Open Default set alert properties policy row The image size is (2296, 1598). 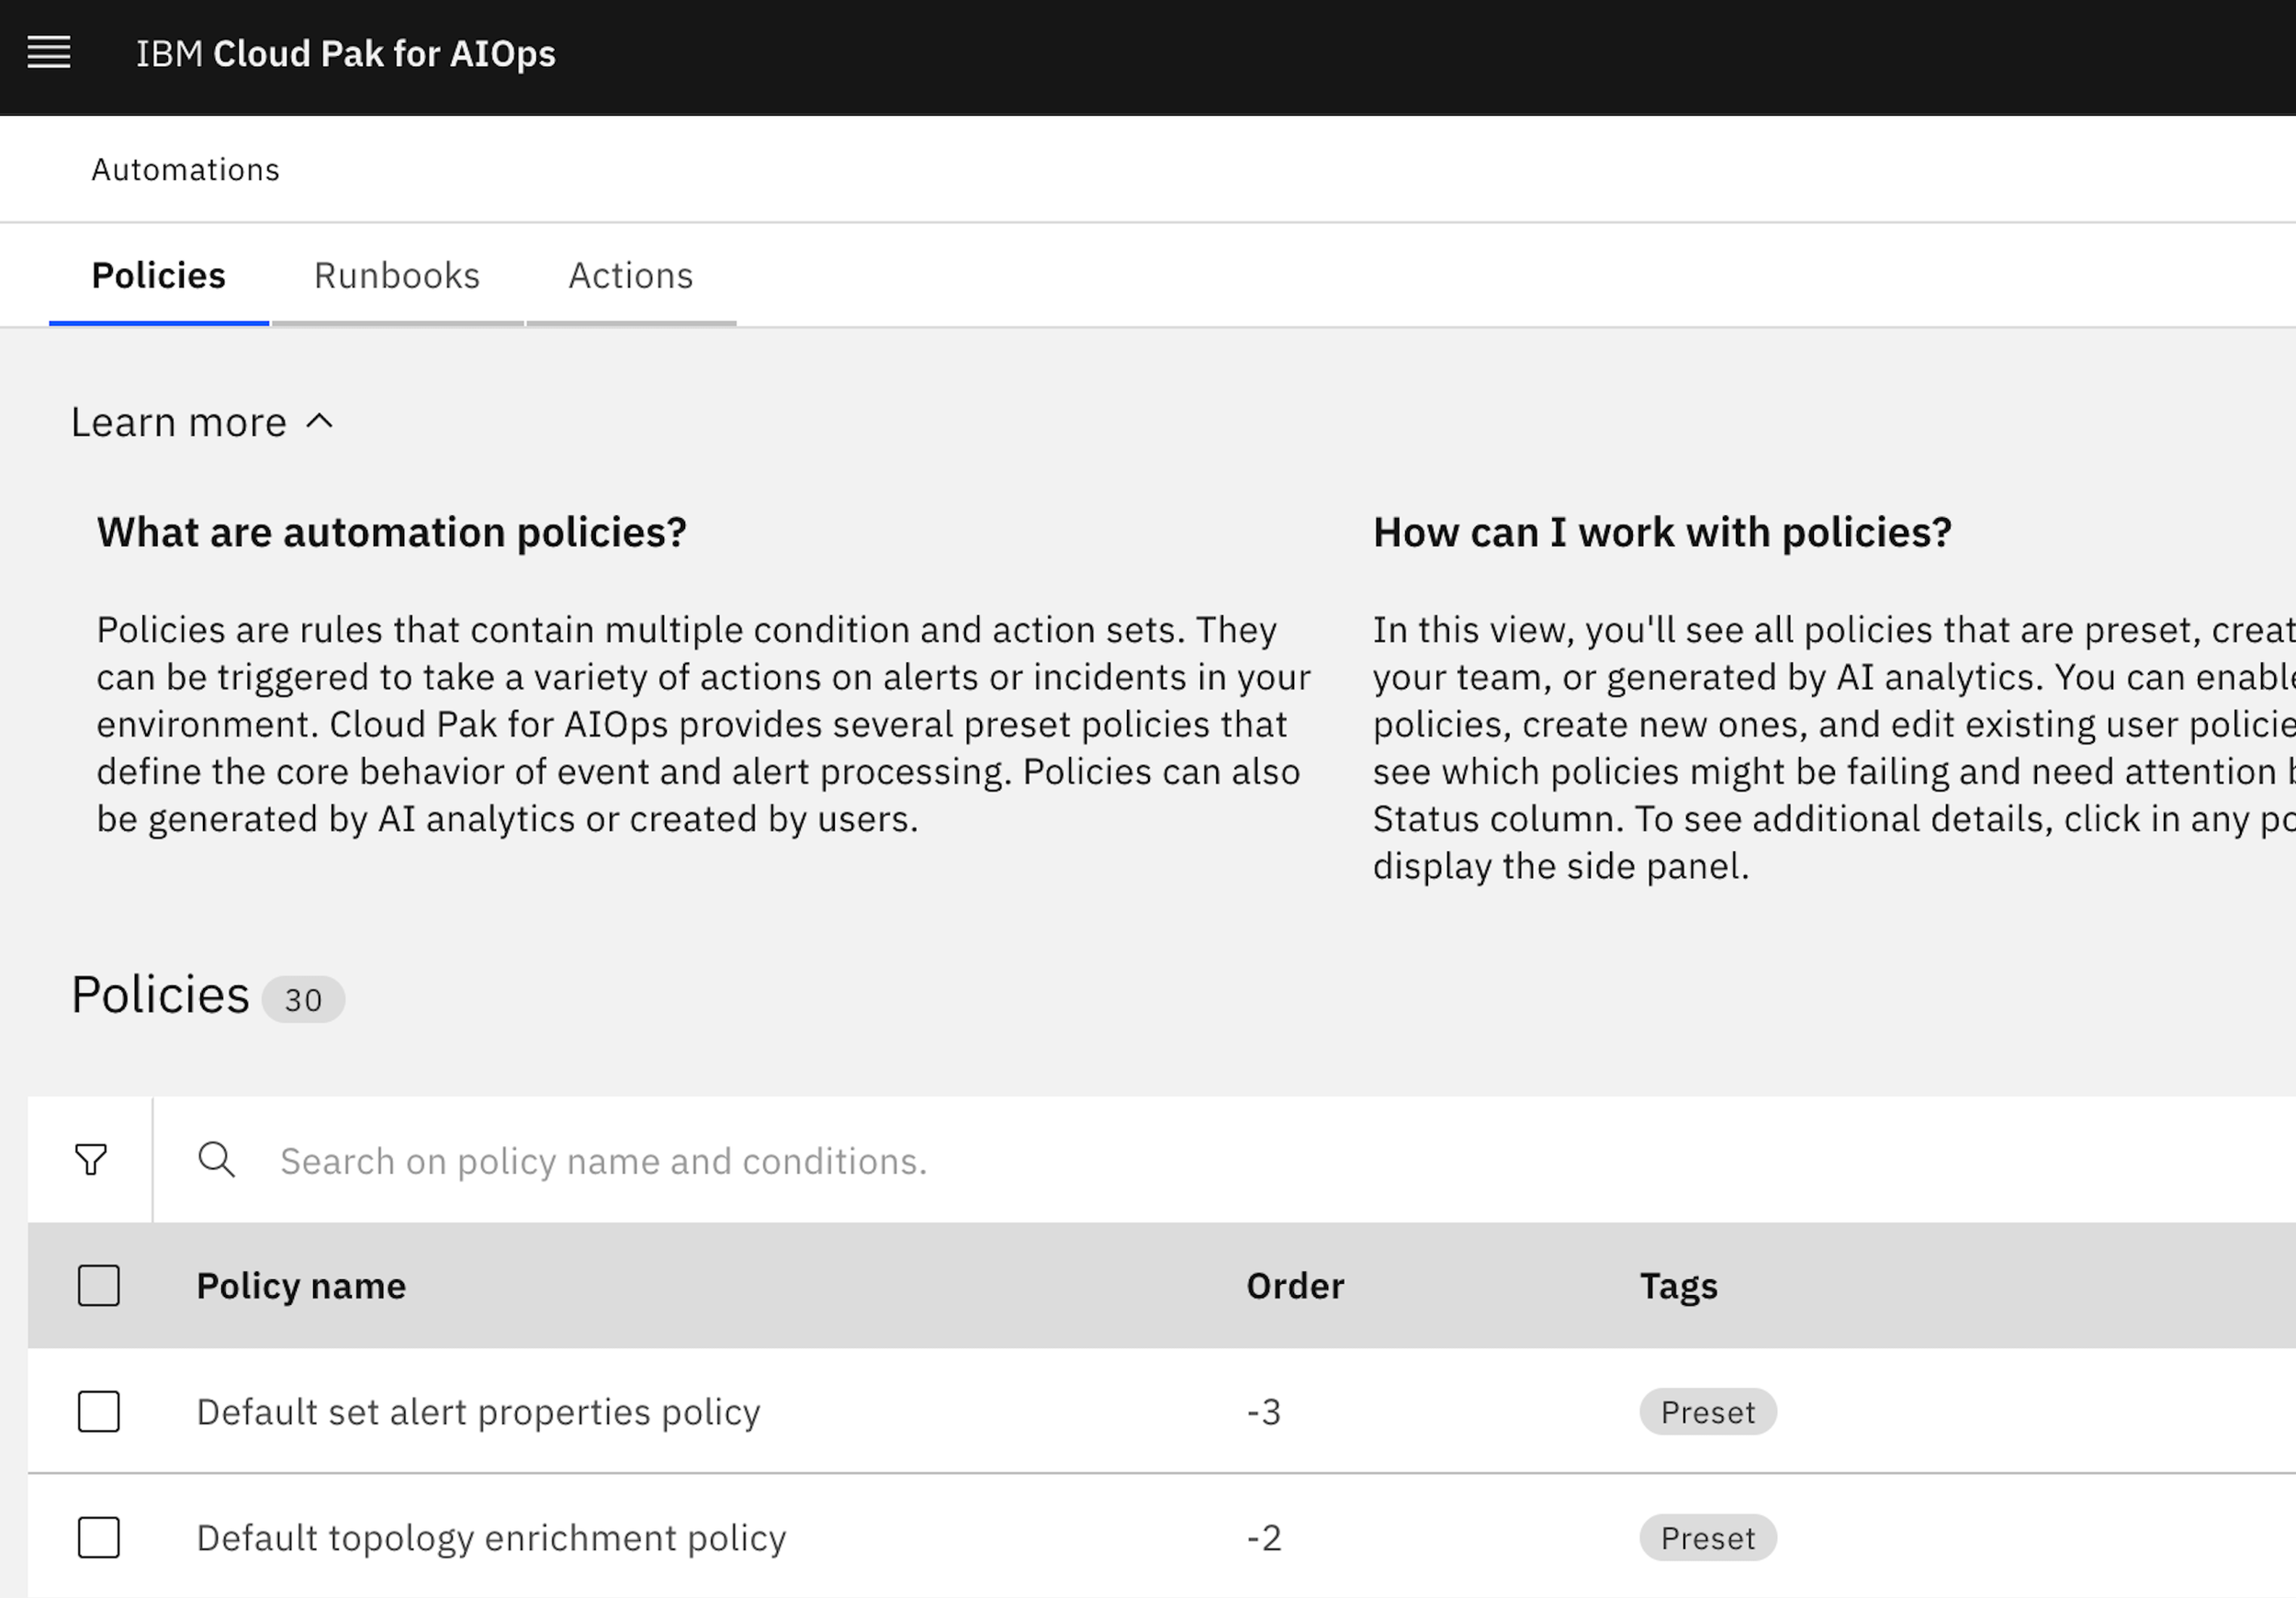point(478,1412)
